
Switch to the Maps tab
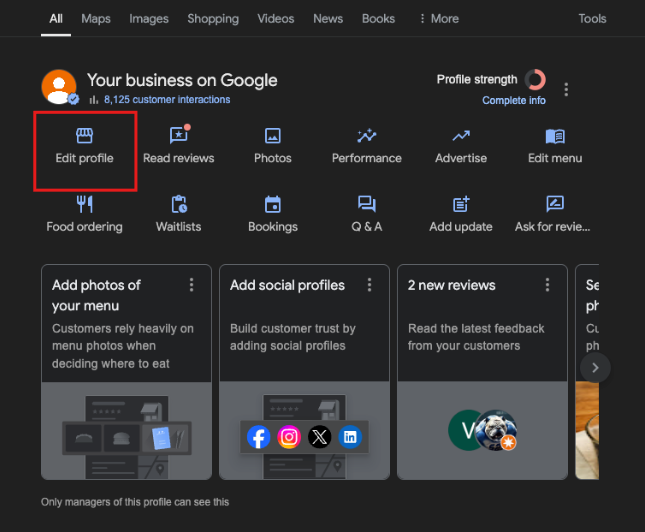(x=96, y=19)
